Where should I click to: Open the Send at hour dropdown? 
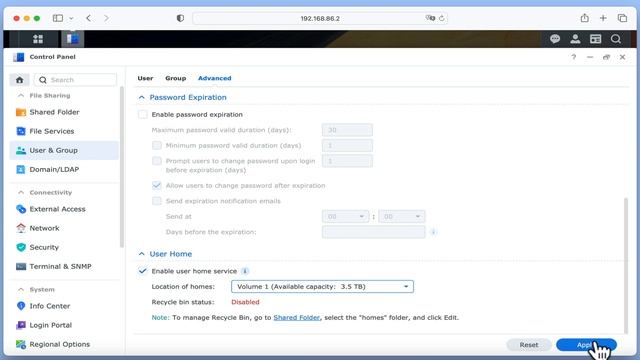(345, 216)
